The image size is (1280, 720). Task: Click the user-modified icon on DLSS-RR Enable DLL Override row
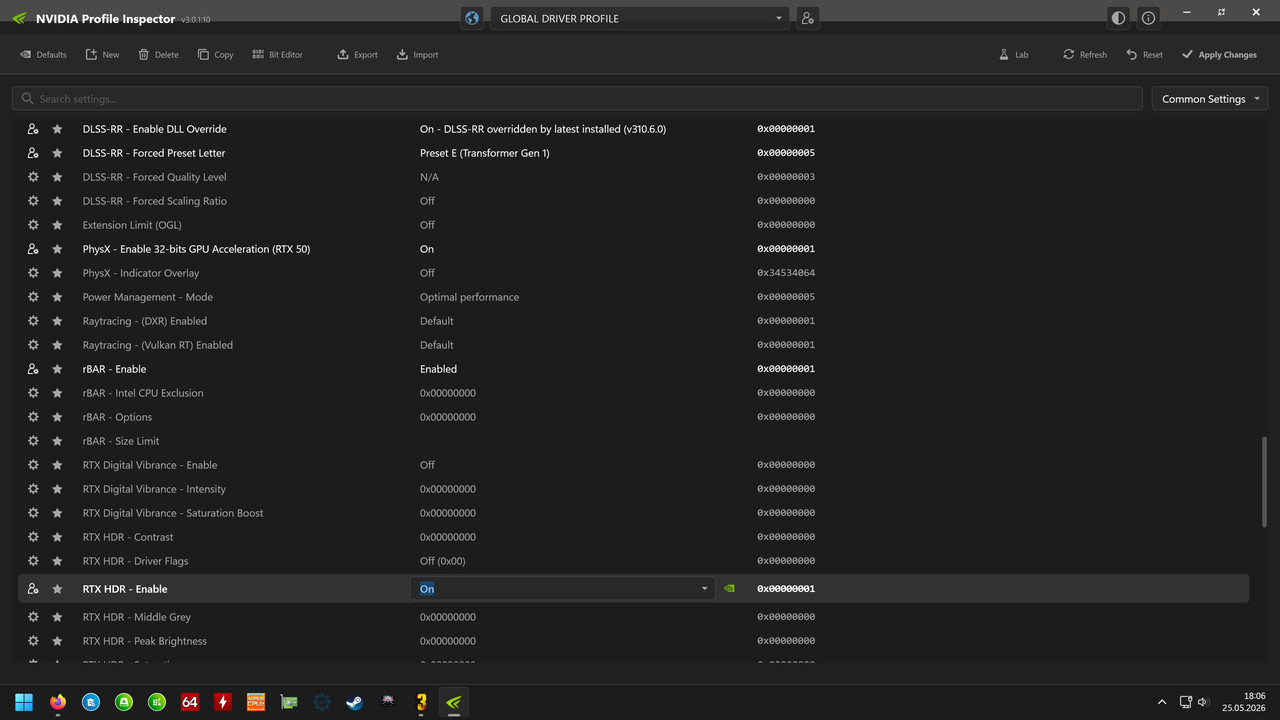click(33, 129)
